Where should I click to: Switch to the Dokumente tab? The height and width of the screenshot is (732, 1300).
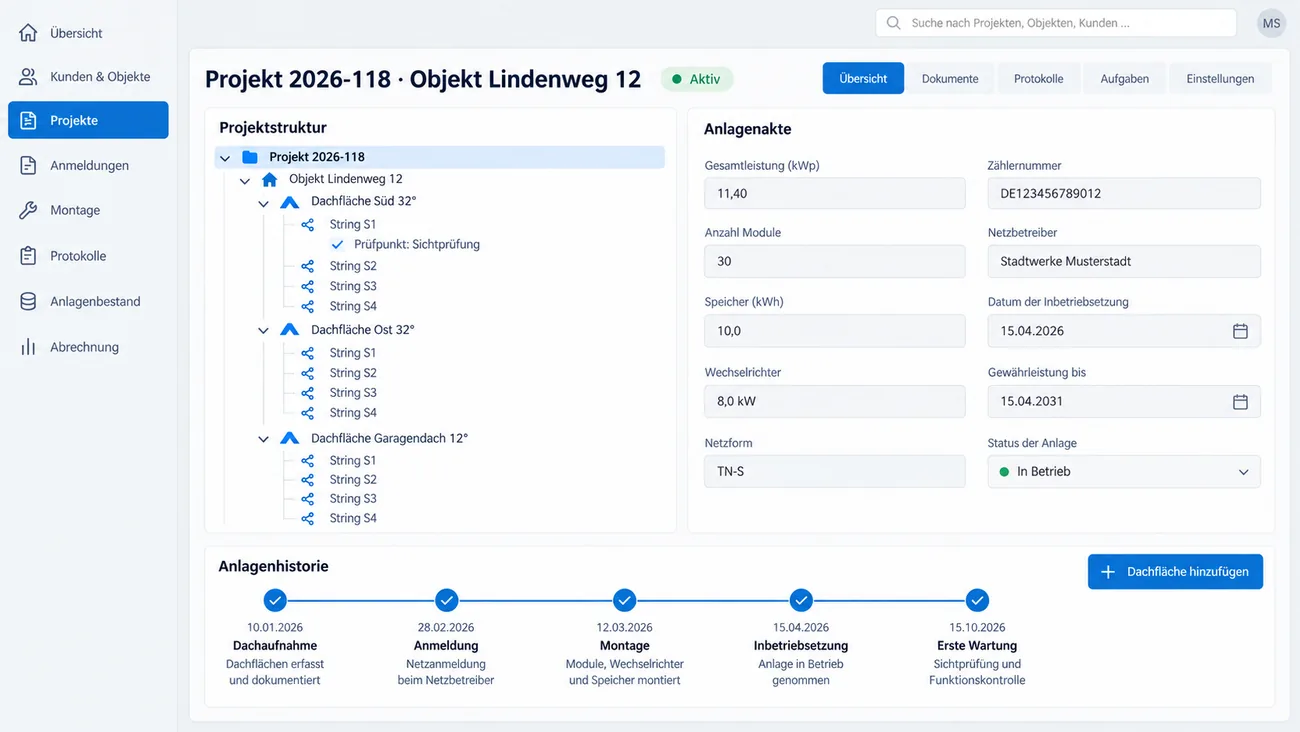[950, 79]
